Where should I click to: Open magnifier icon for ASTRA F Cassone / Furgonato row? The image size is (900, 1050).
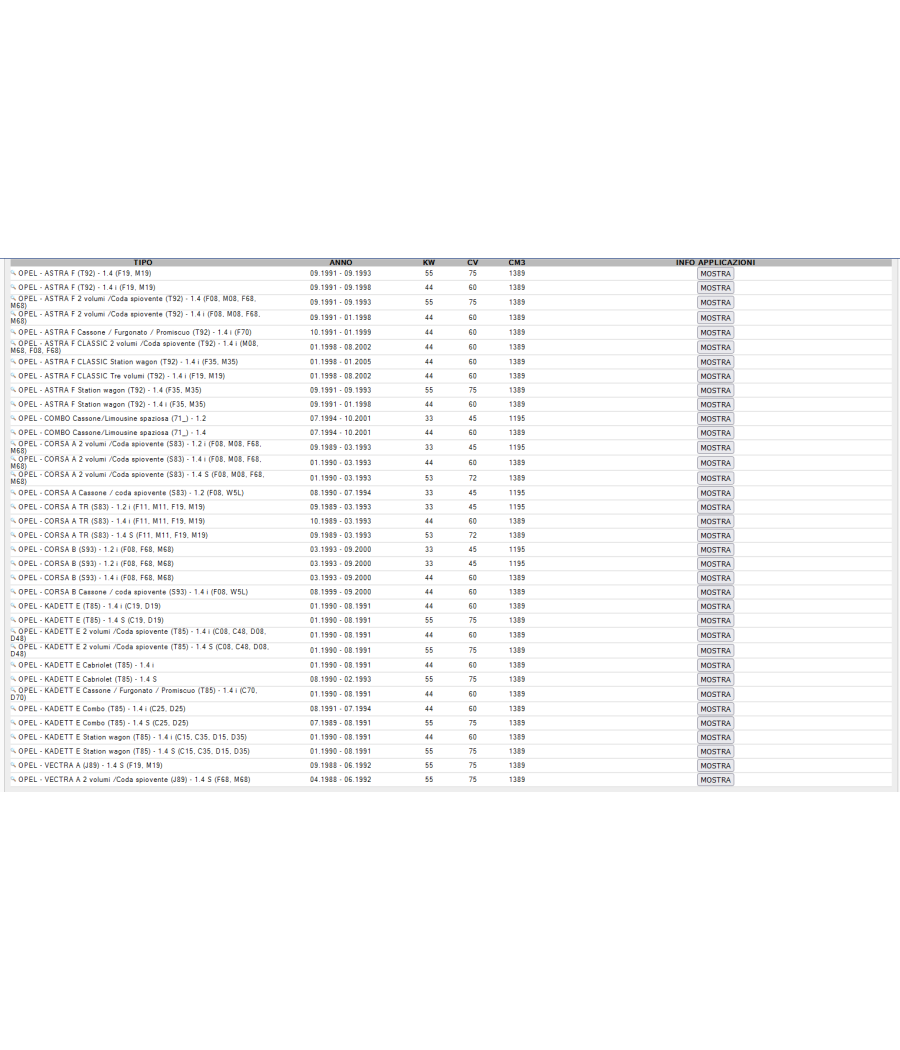tap(13, 332)
